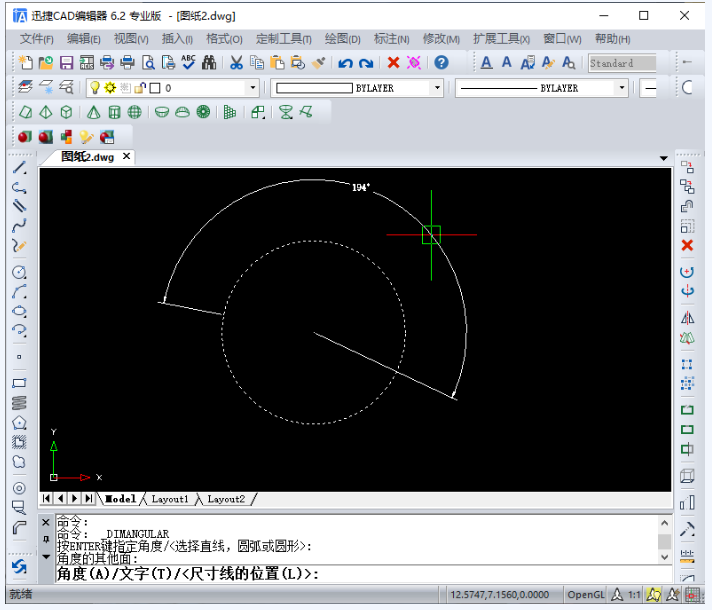The image size is (712, 610).
Task: Click the Cut scissors icon
Action: [236, 63]
